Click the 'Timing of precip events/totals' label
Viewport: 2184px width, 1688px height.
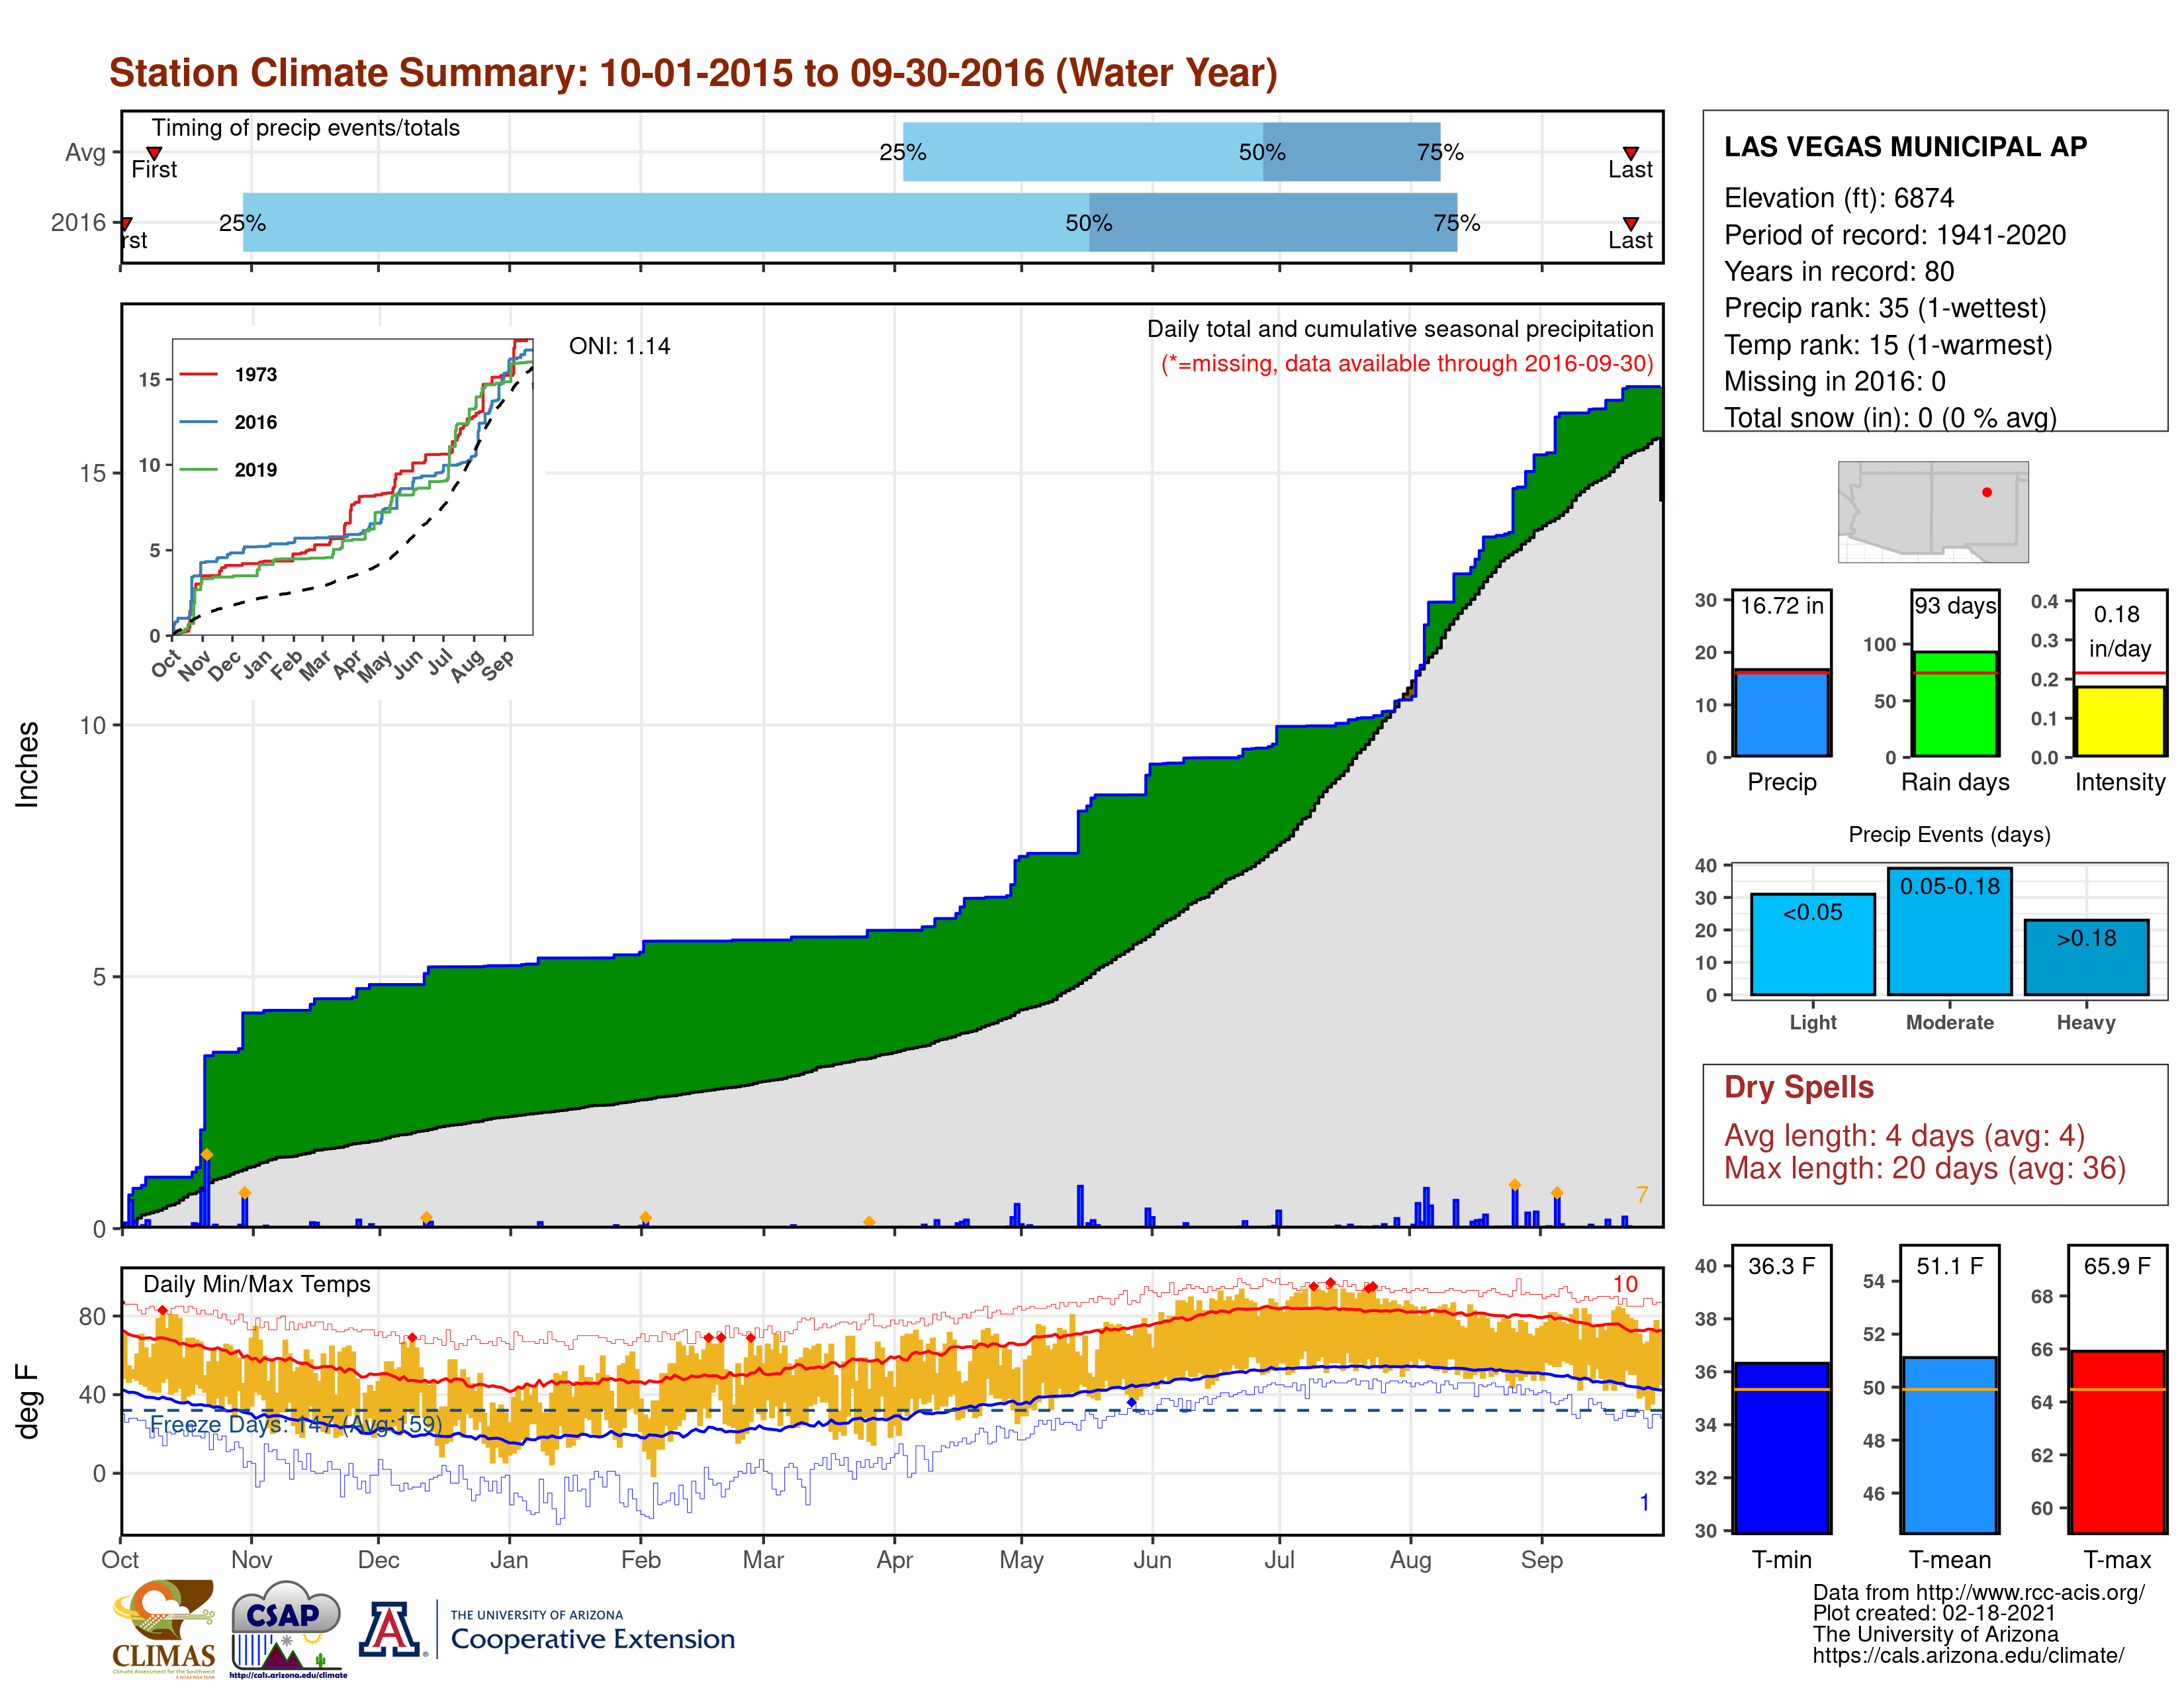click(305, 128)
